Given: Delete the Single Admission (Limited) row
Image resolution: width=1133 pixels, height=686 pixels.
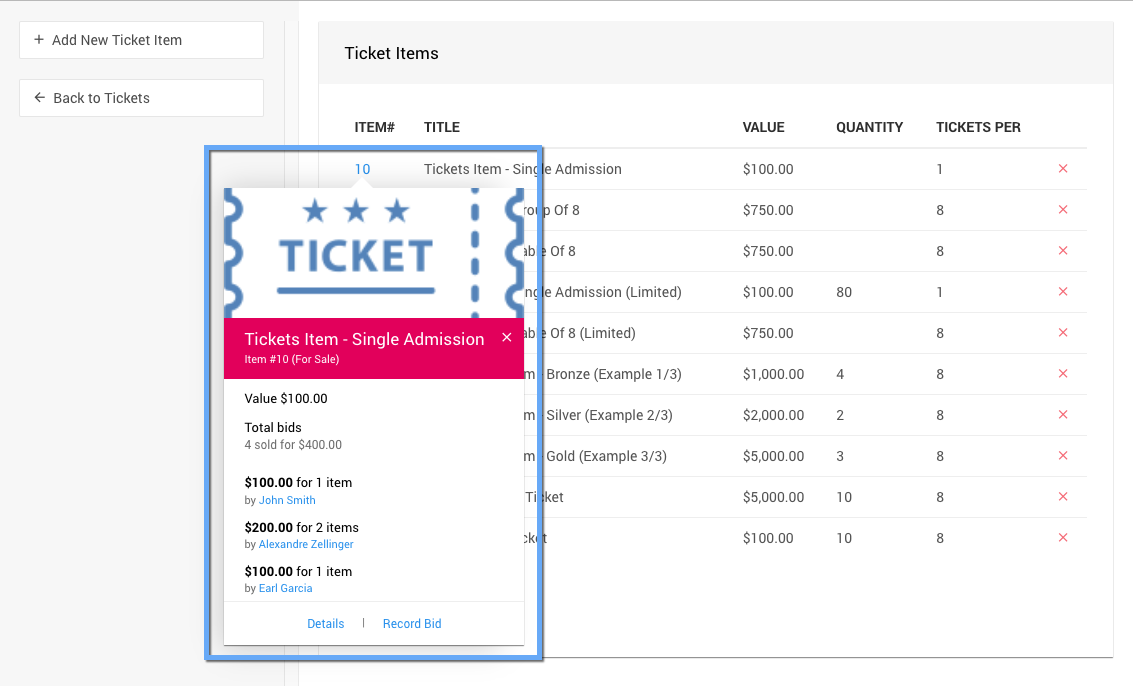Looking at the screenshot, I should (x=1062, y=292).
